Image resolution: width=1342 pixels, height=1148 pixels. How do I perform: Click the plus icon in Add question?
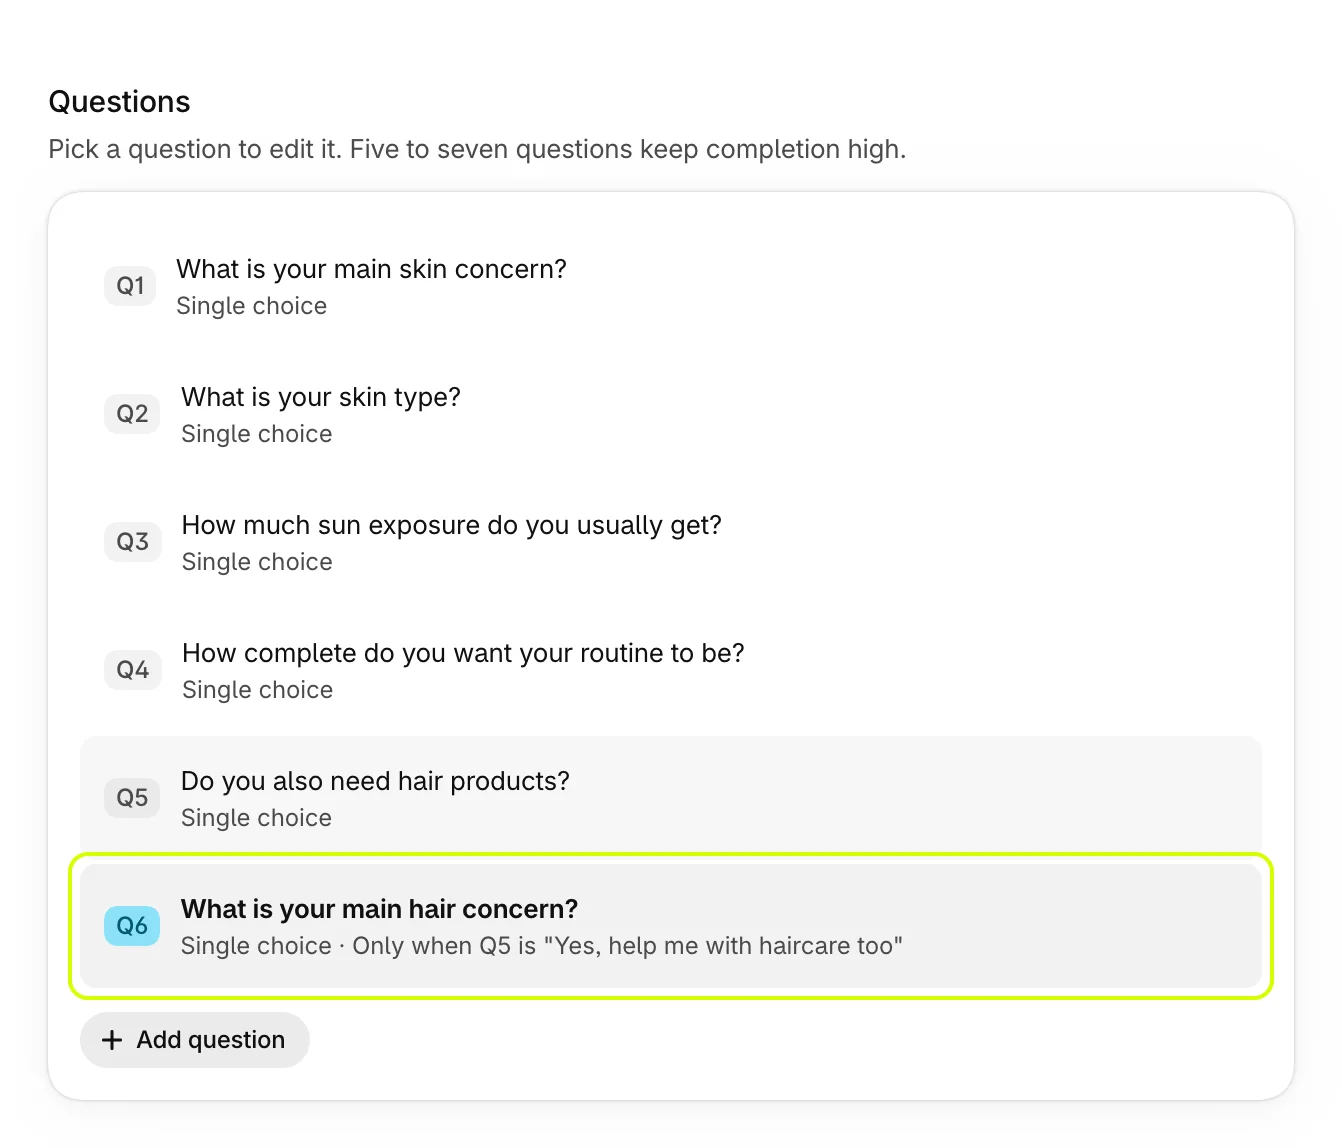pos(112,1040)
